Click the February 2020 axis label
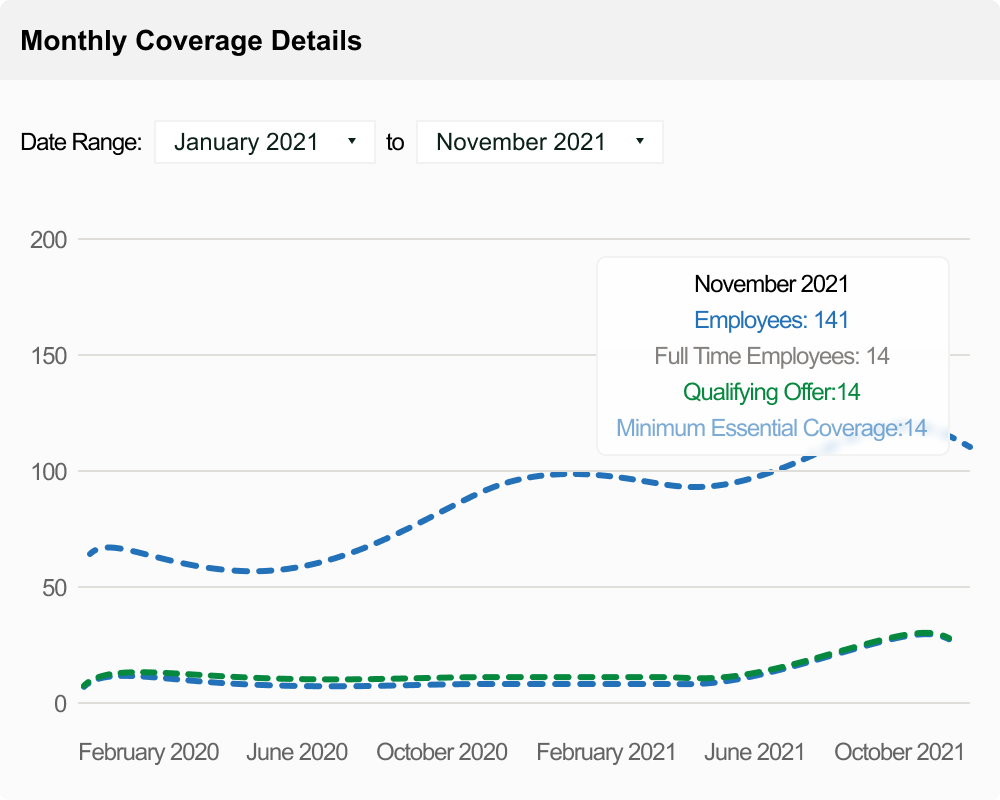Viewport: 1000px width, 800px height. point(148,751)
